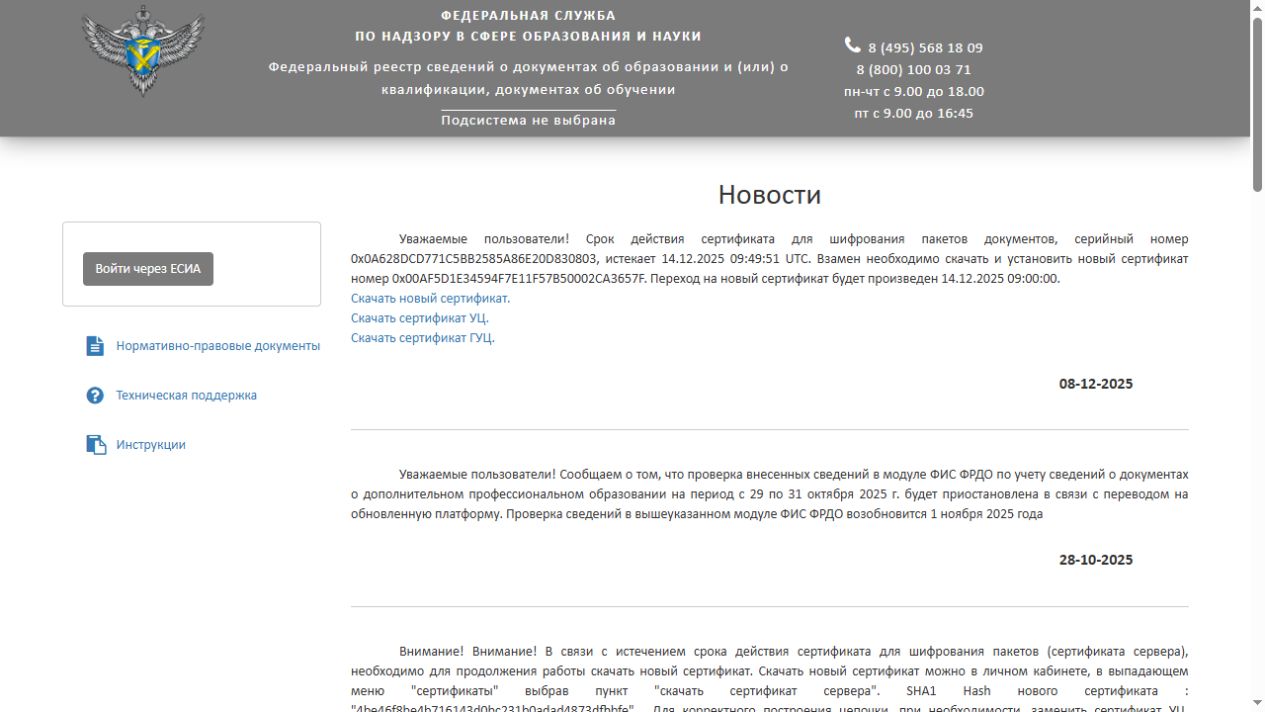The width and height of the screenshot is (1265, 712).
Task: Click the copy-pages icon beside Инструкции
Action: (x=96, y=445)
